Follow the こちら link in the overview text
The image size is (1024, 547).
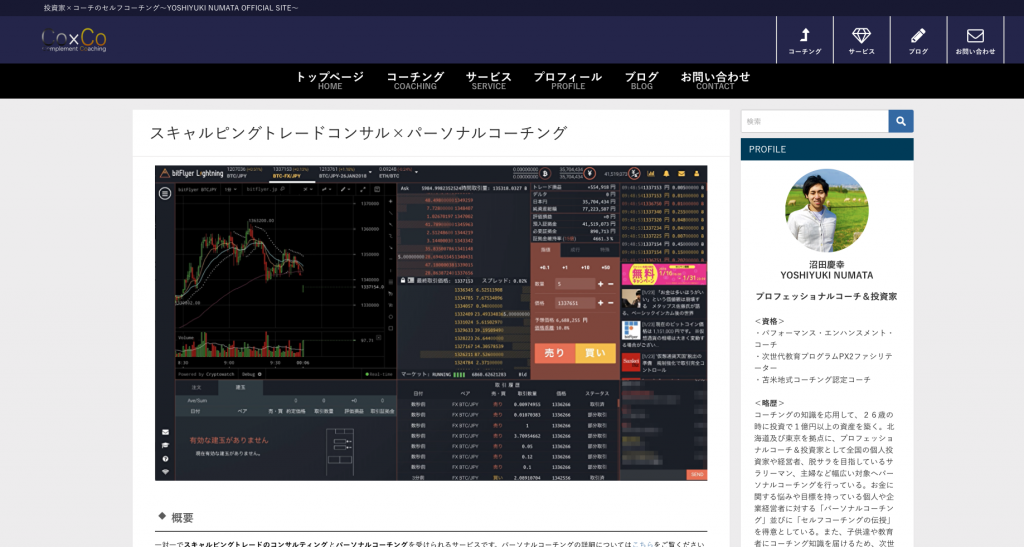tap(642, 543)
